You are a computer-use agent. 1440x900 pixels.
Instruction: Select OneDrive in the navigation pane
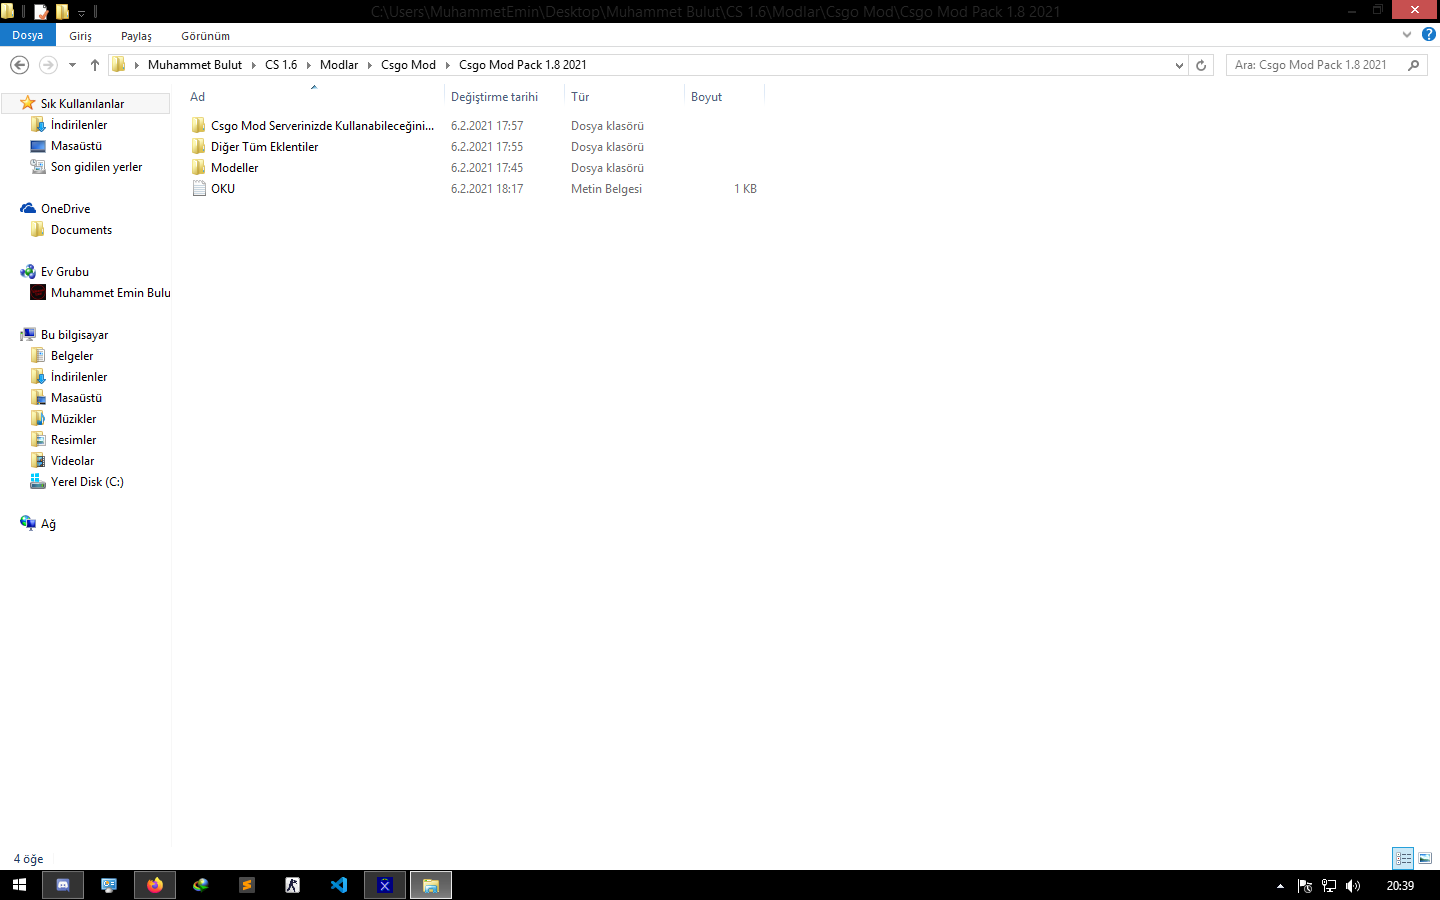tap(65, 209)
